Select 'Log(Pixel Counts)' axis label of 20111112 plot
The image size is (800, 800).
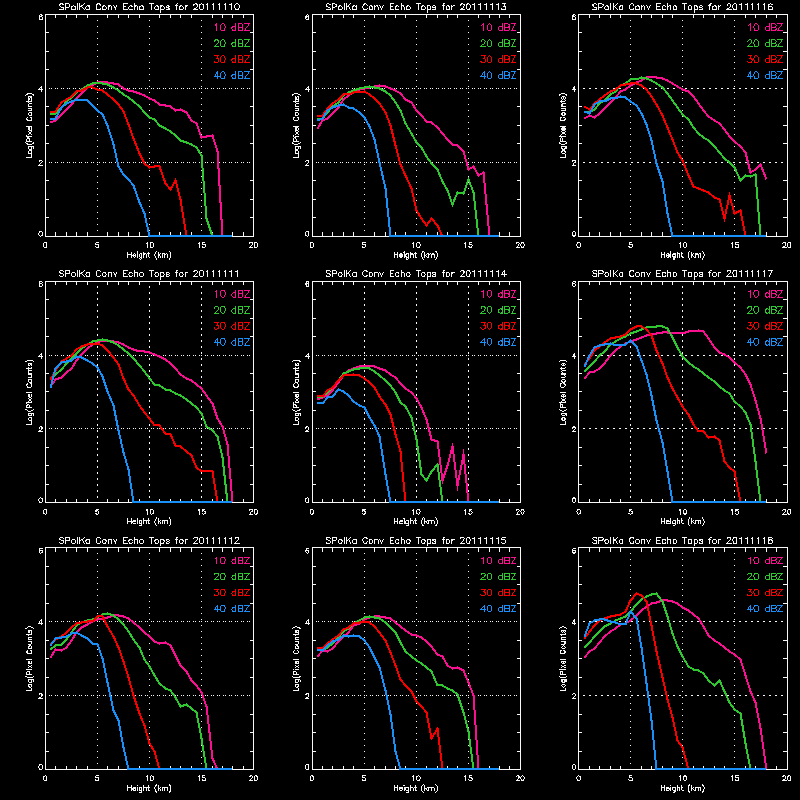30,658
